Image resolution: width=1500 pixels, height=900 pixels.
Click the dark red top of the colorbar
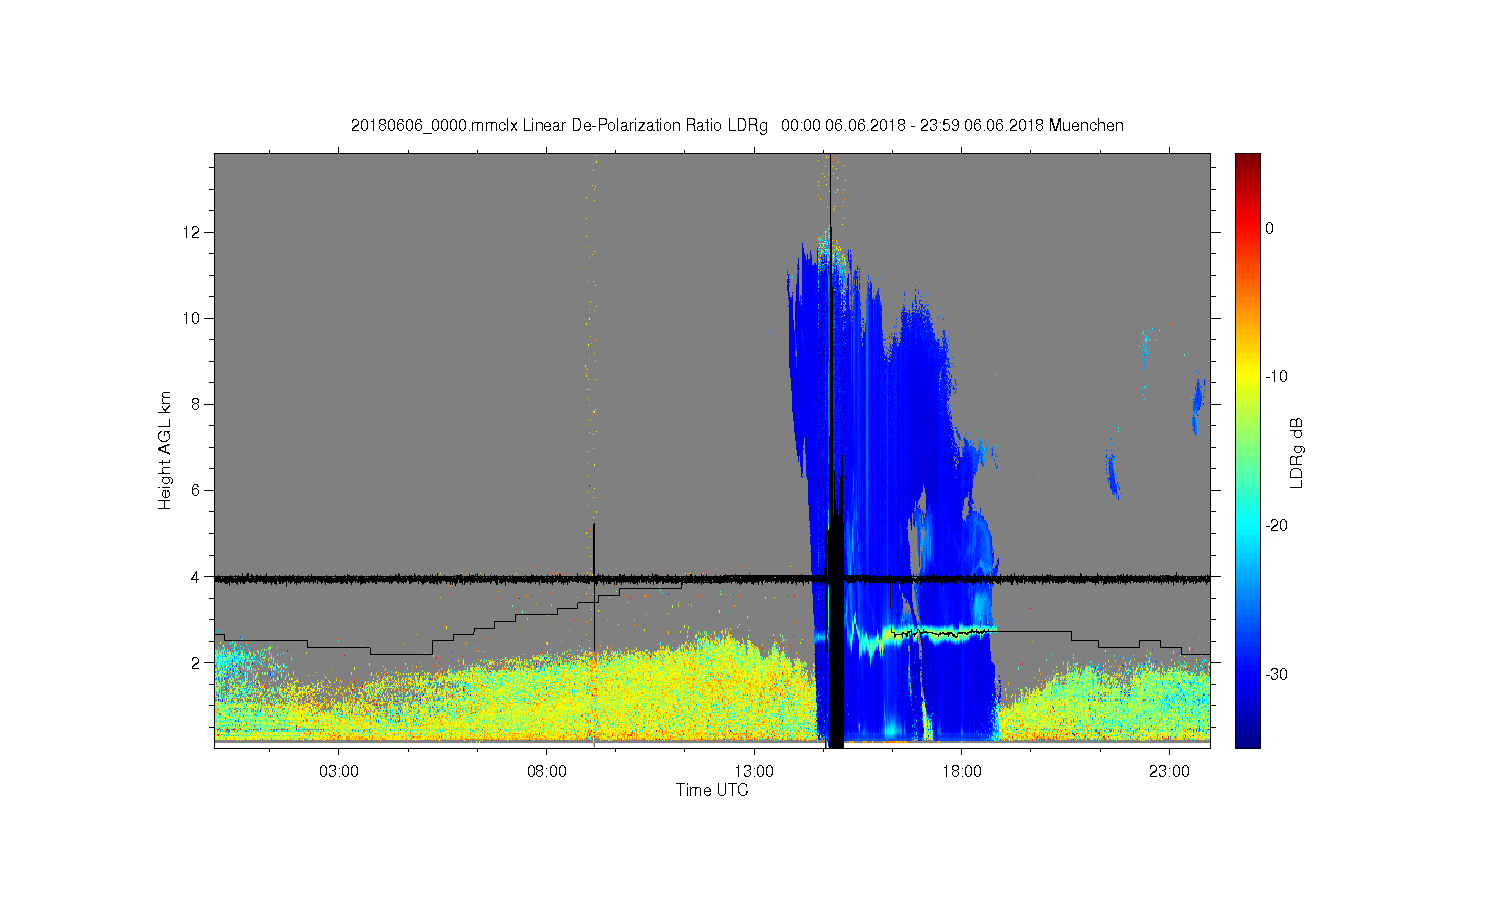[1248, 160]
